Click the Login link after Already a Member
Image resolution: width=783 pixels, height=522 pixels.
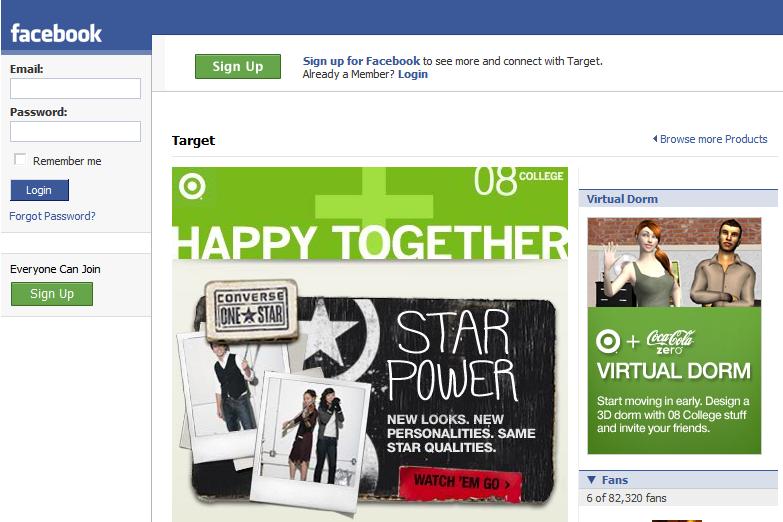413,74
